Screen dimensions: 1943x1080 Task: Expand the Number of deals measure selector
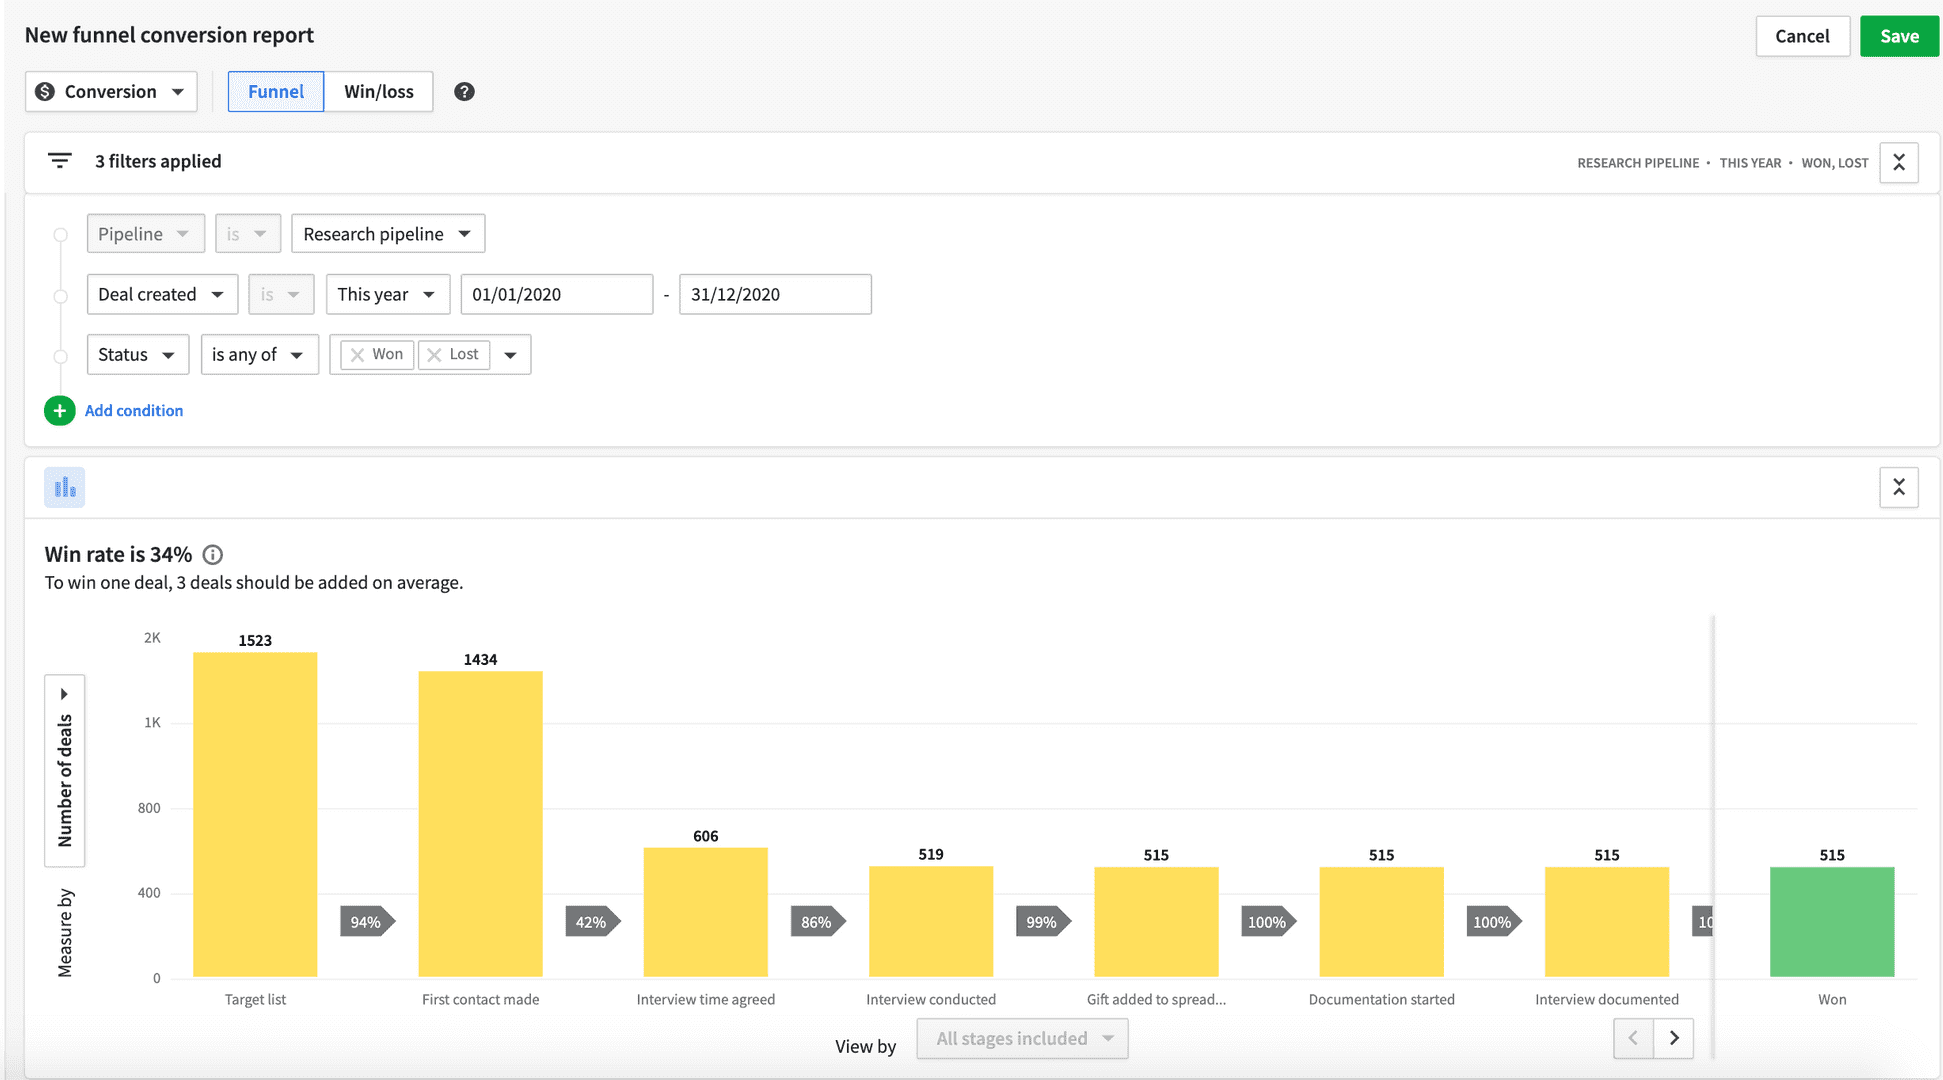[x=65, y=770]
